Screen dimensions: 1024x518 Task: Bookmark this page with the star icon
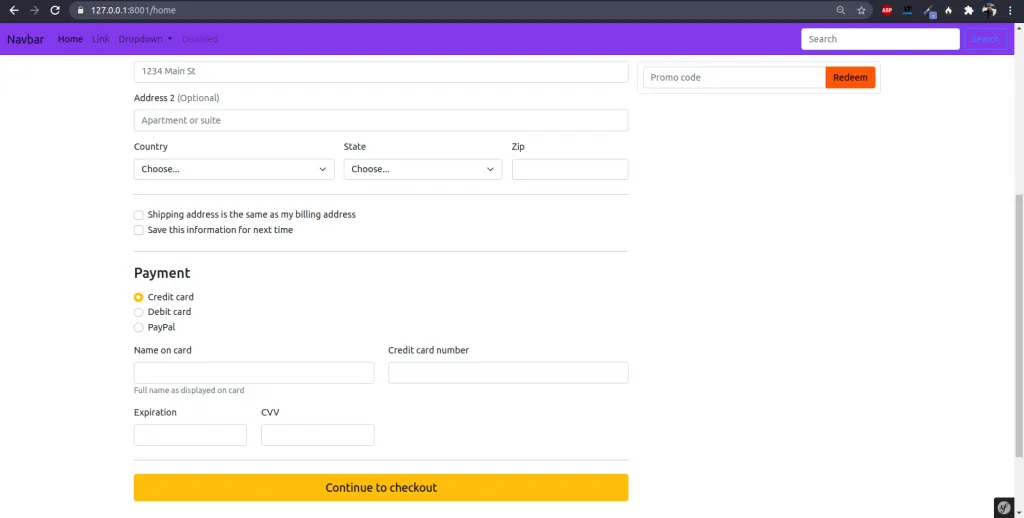pos(861,10)
